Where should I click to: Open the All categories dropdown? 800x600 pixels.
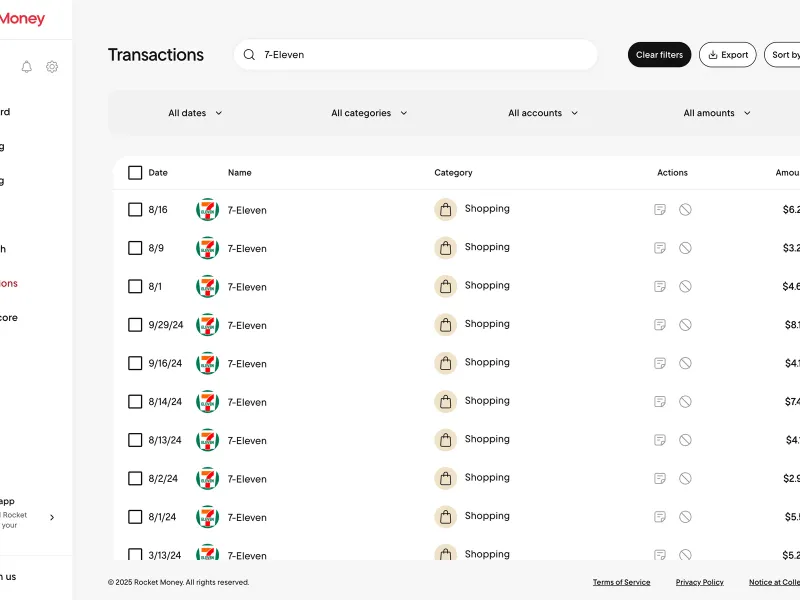(x=369, y=113)
